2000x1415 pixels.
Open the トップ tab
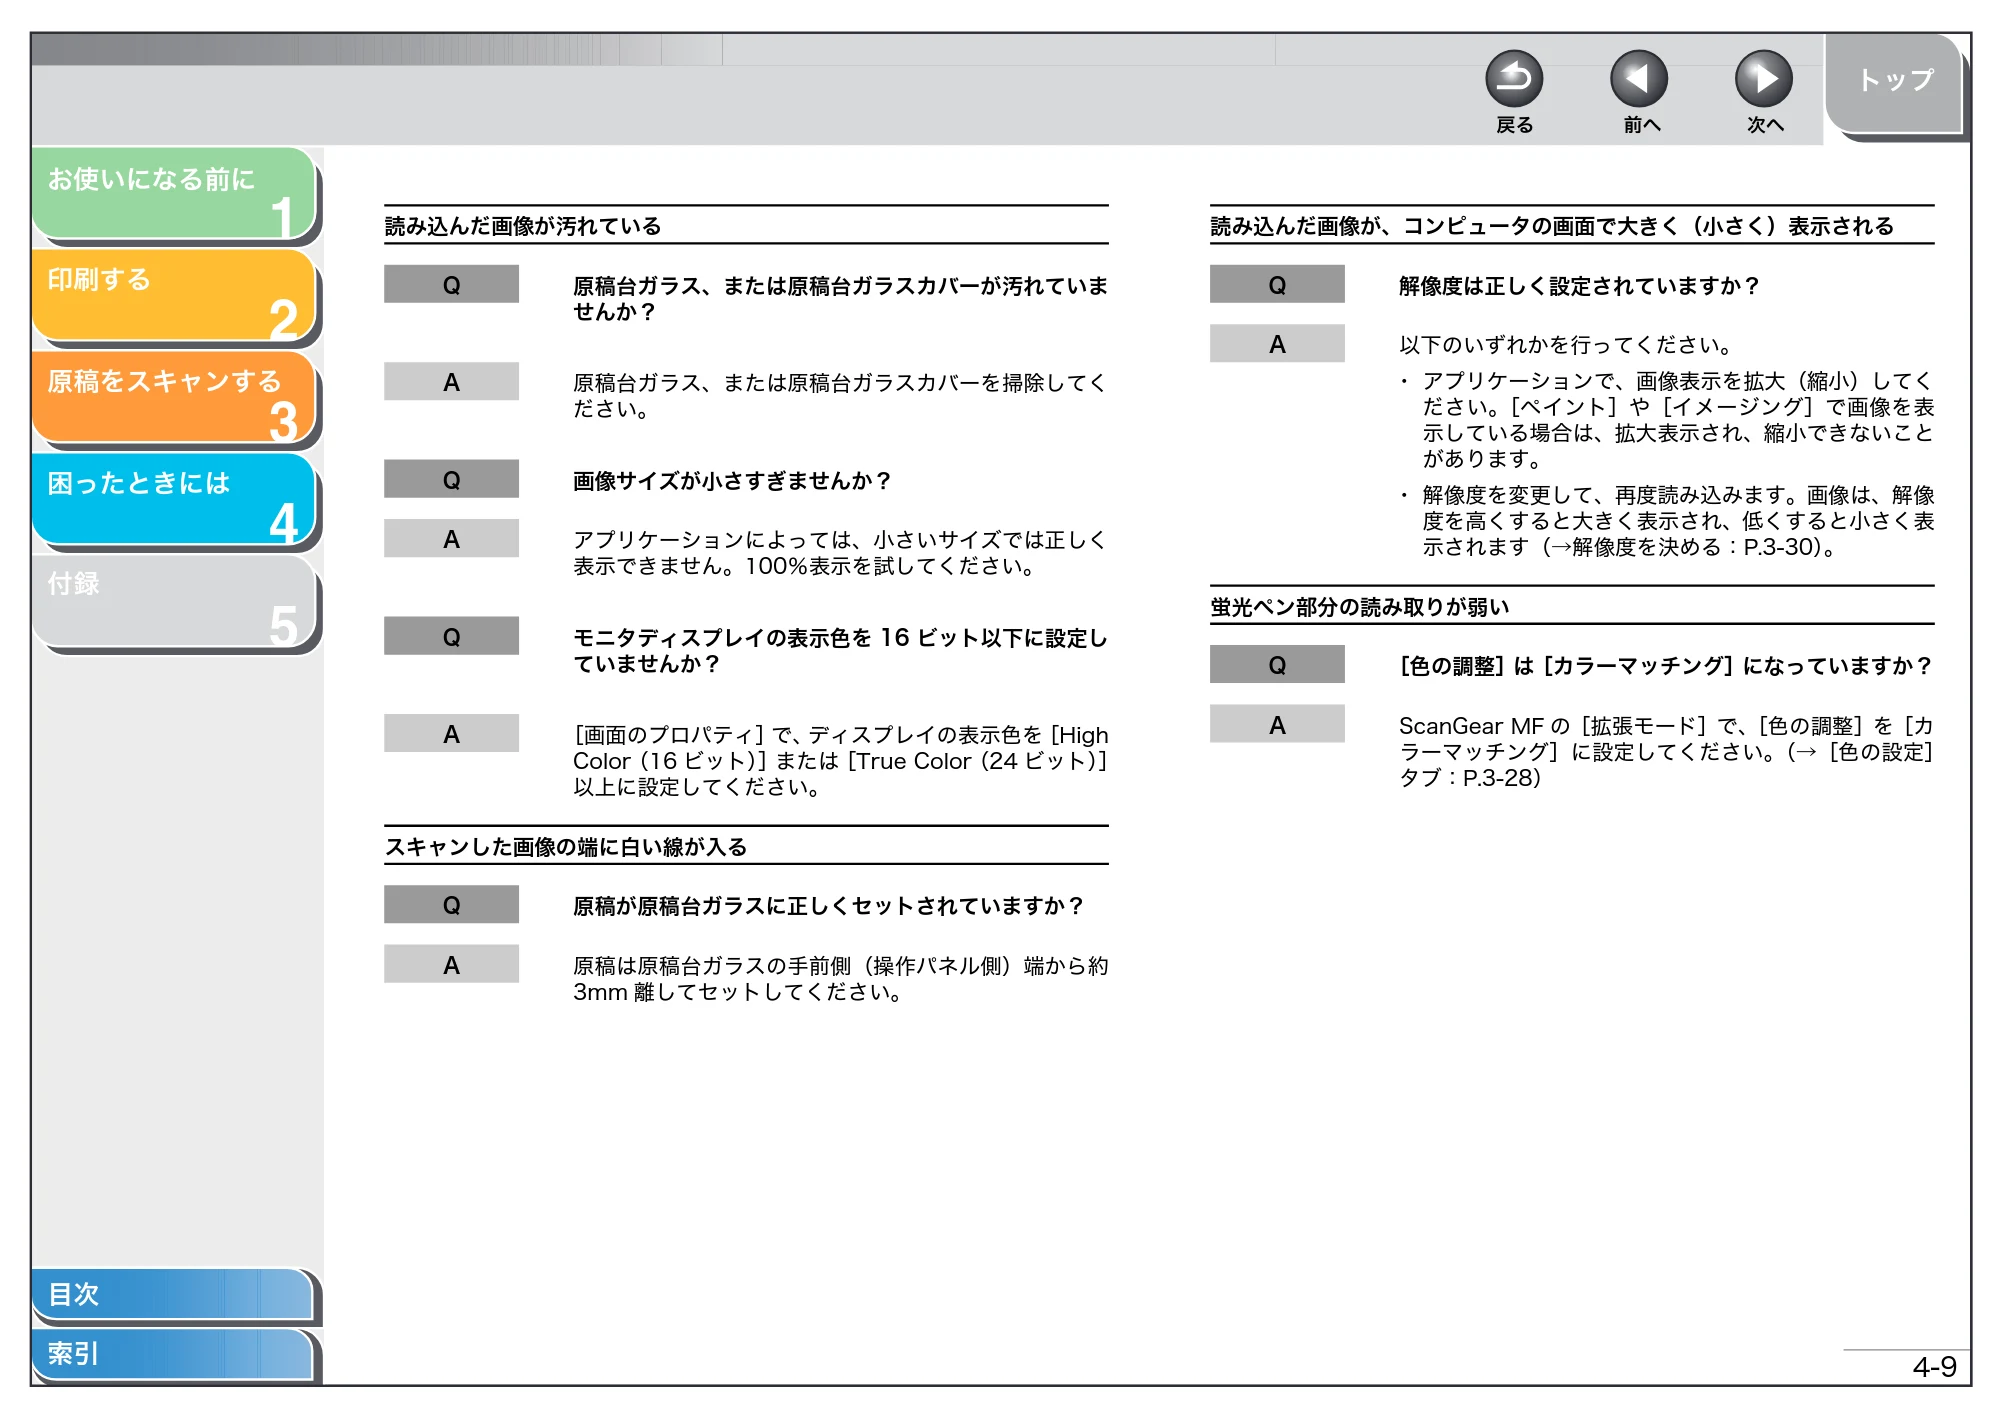tap(1895, 82)
